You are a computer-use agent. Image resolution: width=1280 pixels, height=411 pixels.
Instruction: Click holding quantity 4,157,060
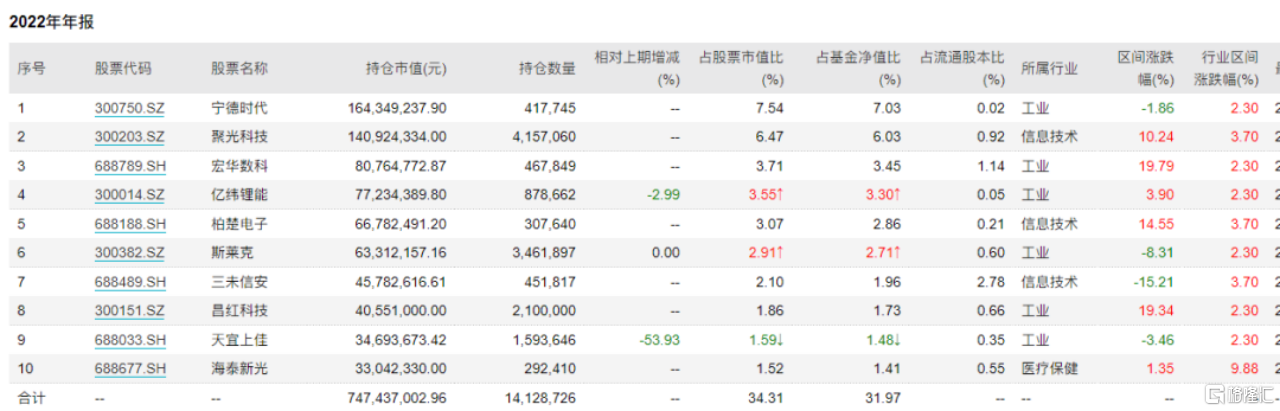click(x=544, y=136)
